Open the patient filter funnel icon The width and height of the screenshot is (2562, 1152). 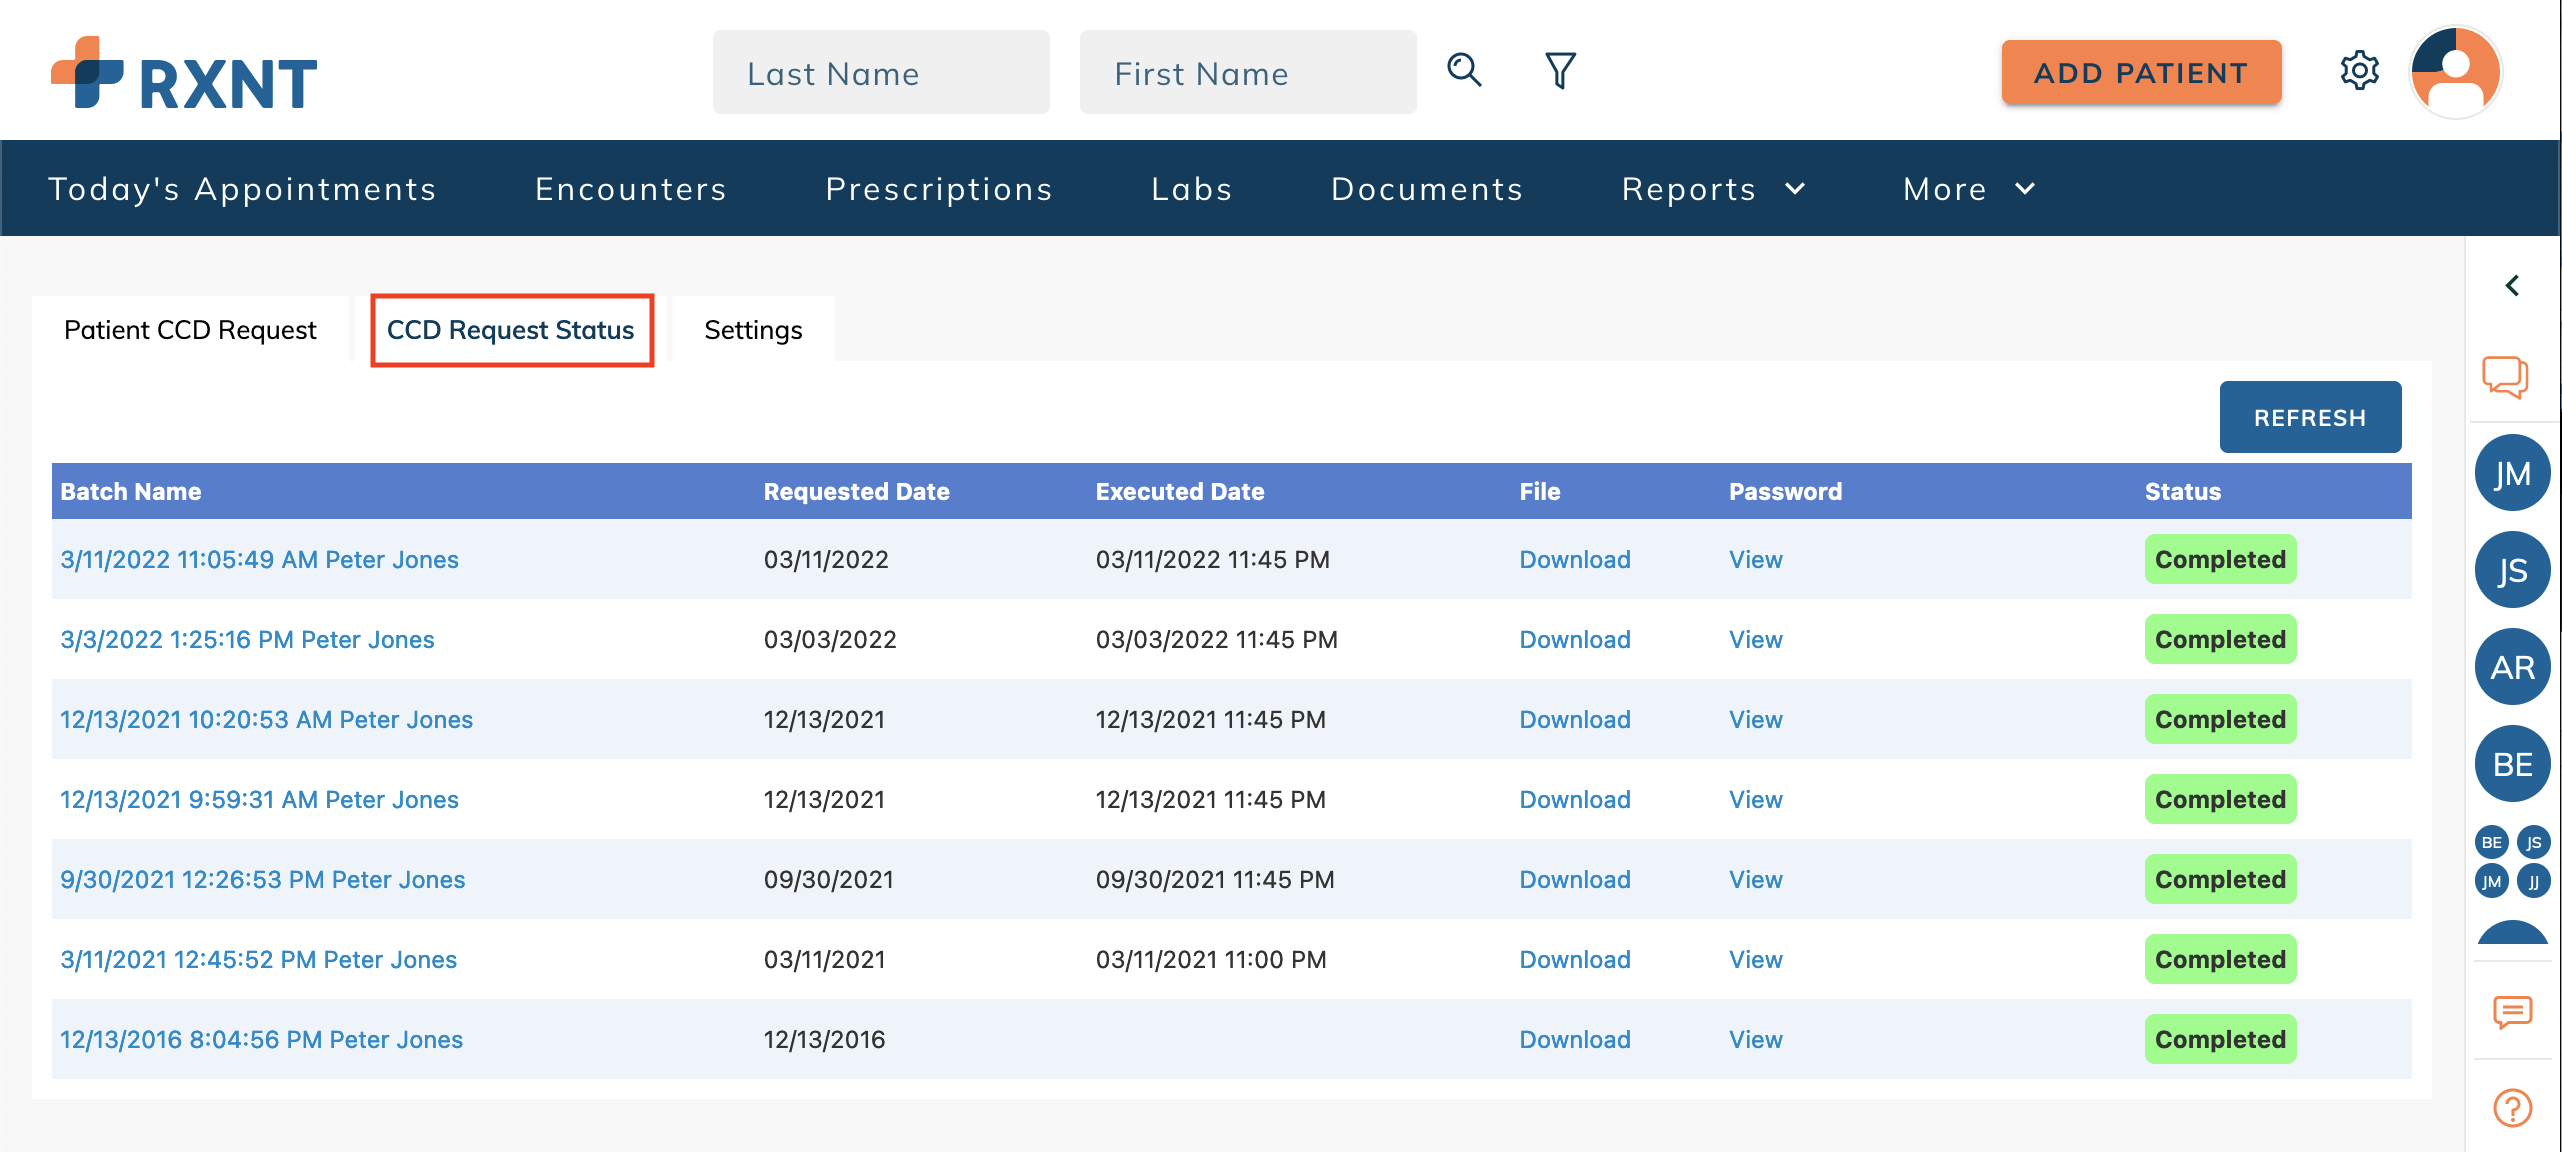(1560, 71)
